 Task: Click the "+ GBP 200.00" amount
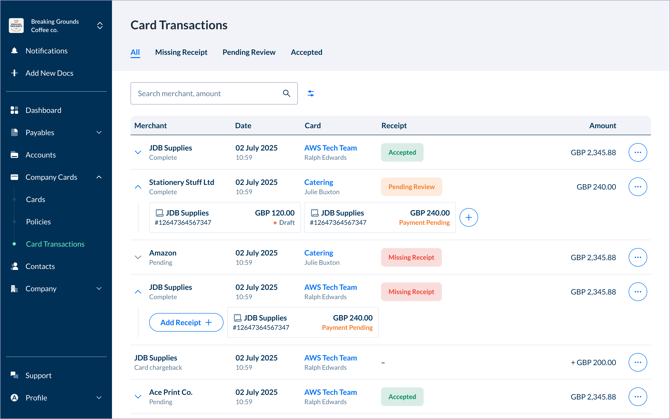pyautogui.click(x=594, y=362)
